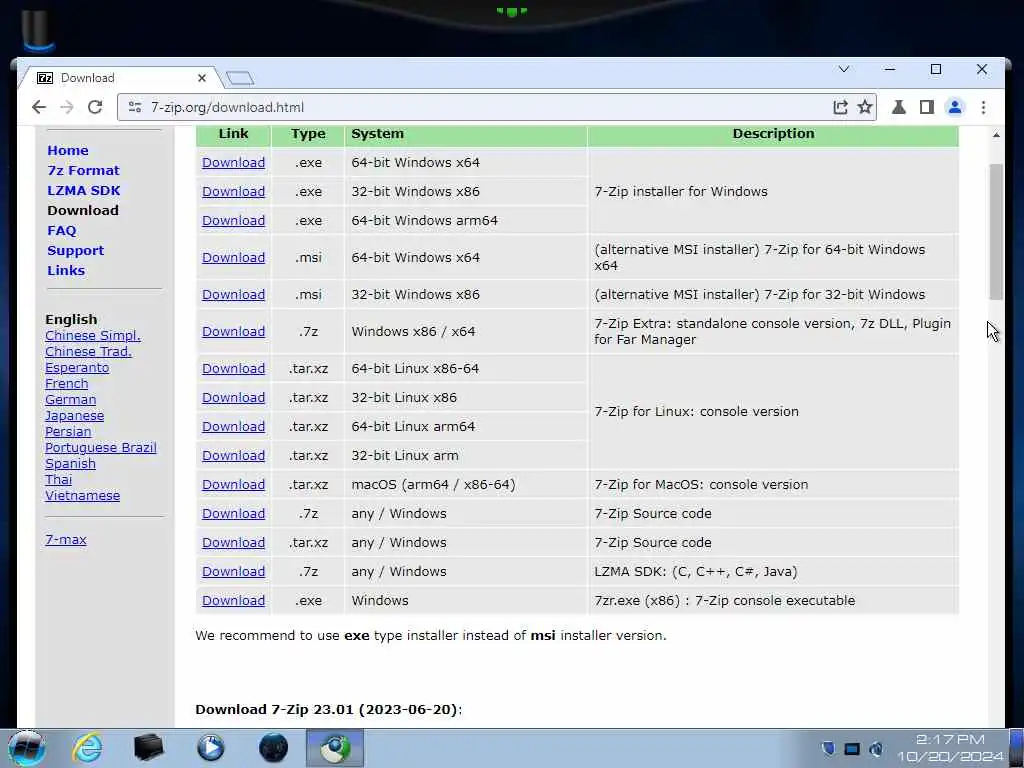Image resolution: width=1024 pixels, height=768 pixels.
Task: Open a new tab with the tab button
Action: coord(240,78)
